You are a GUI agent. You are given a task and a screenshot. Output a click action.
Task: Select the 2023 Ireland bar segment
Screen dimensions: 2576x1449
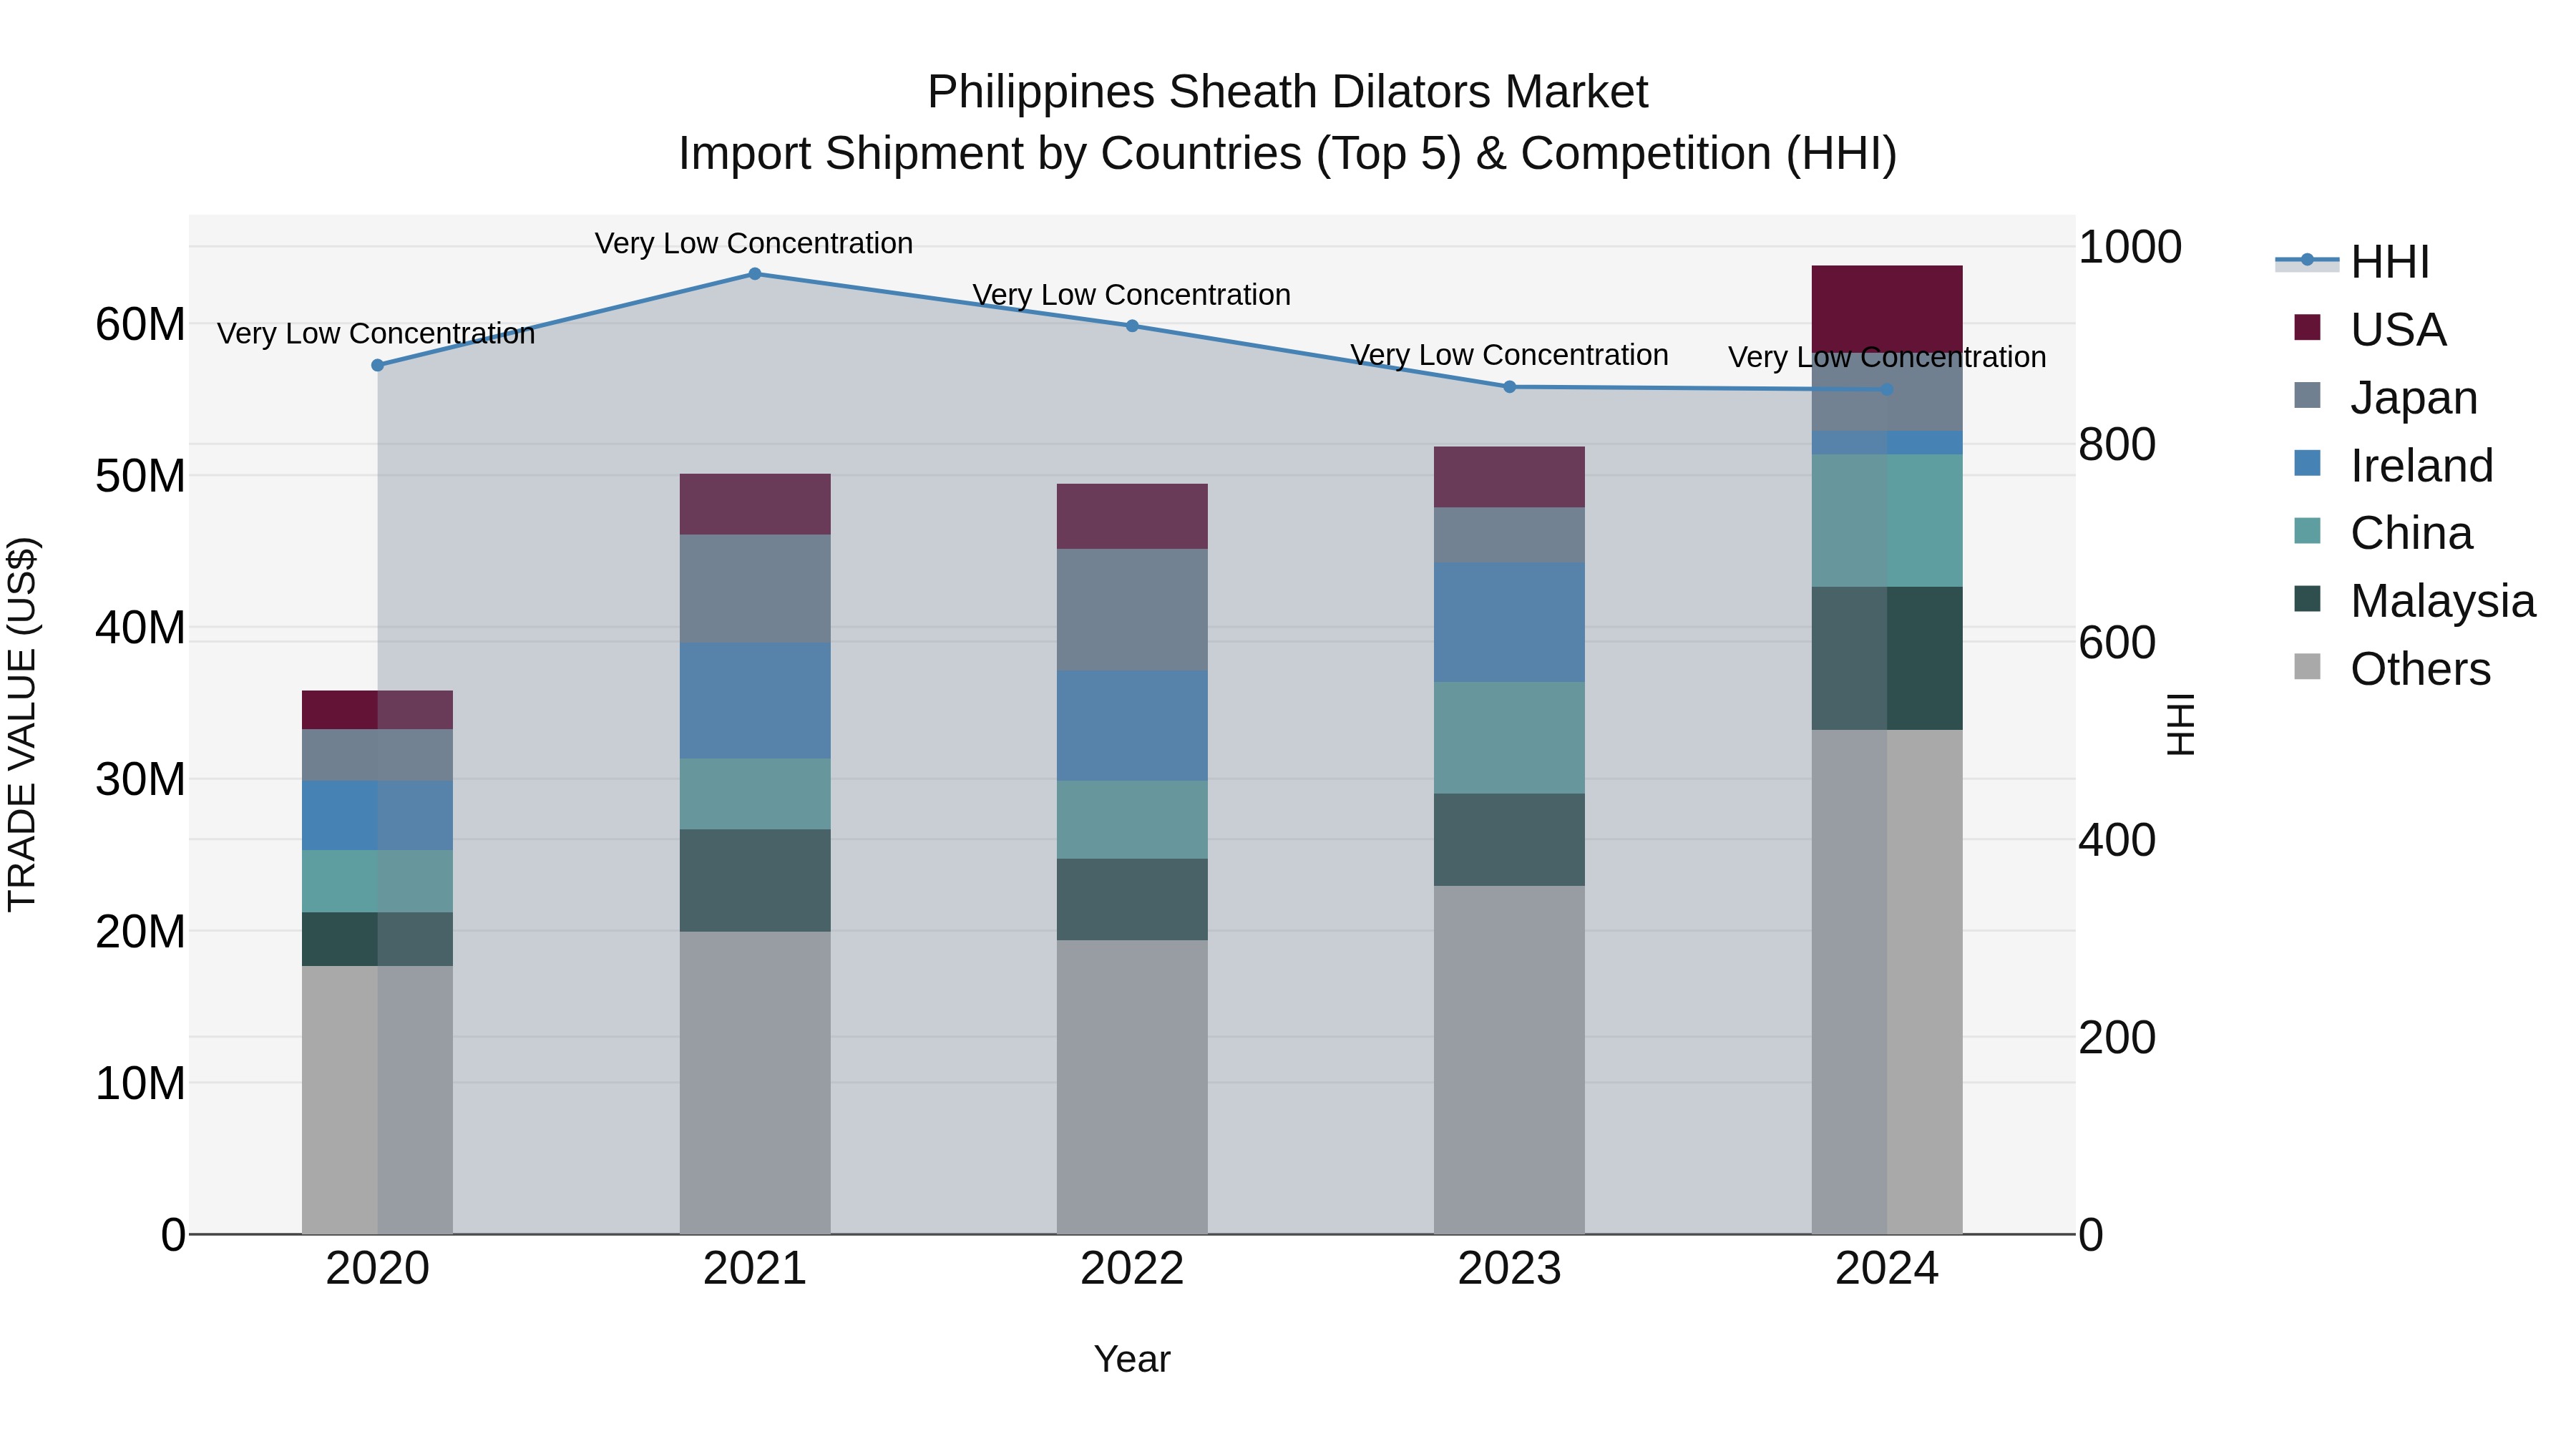point(1510,622)
